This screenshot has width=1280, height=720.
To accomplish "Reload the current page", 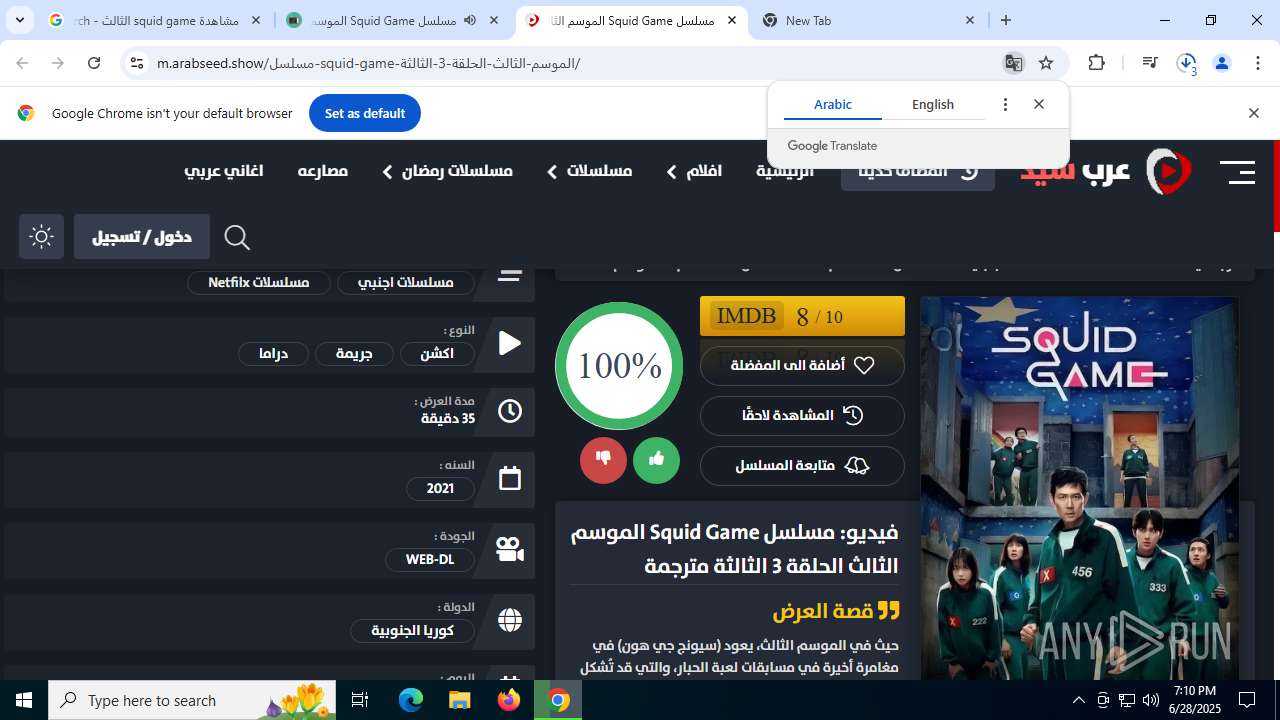I will 94,63.
